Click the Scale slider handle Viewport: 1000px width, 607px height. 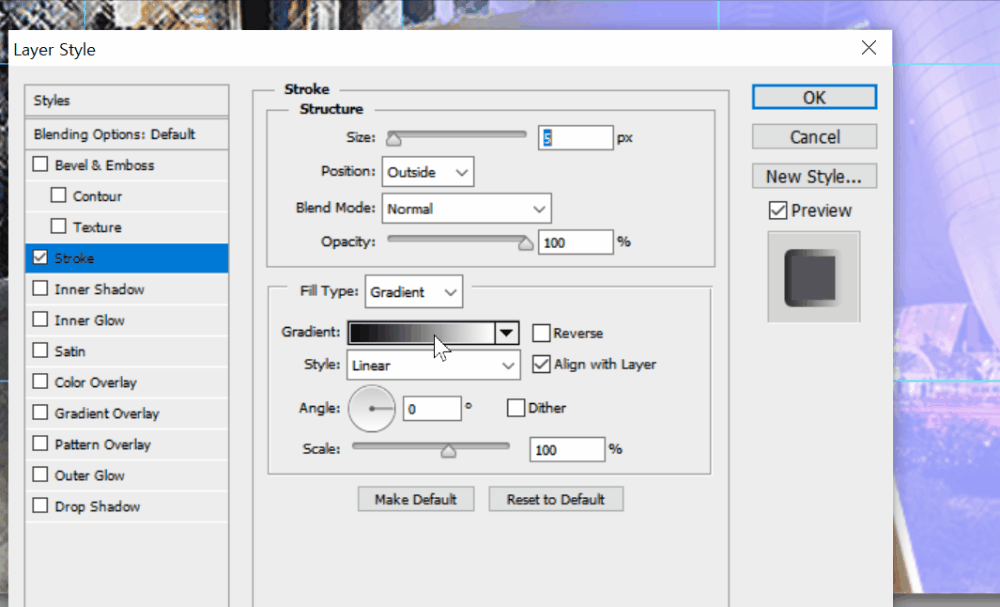pos(448,451)
